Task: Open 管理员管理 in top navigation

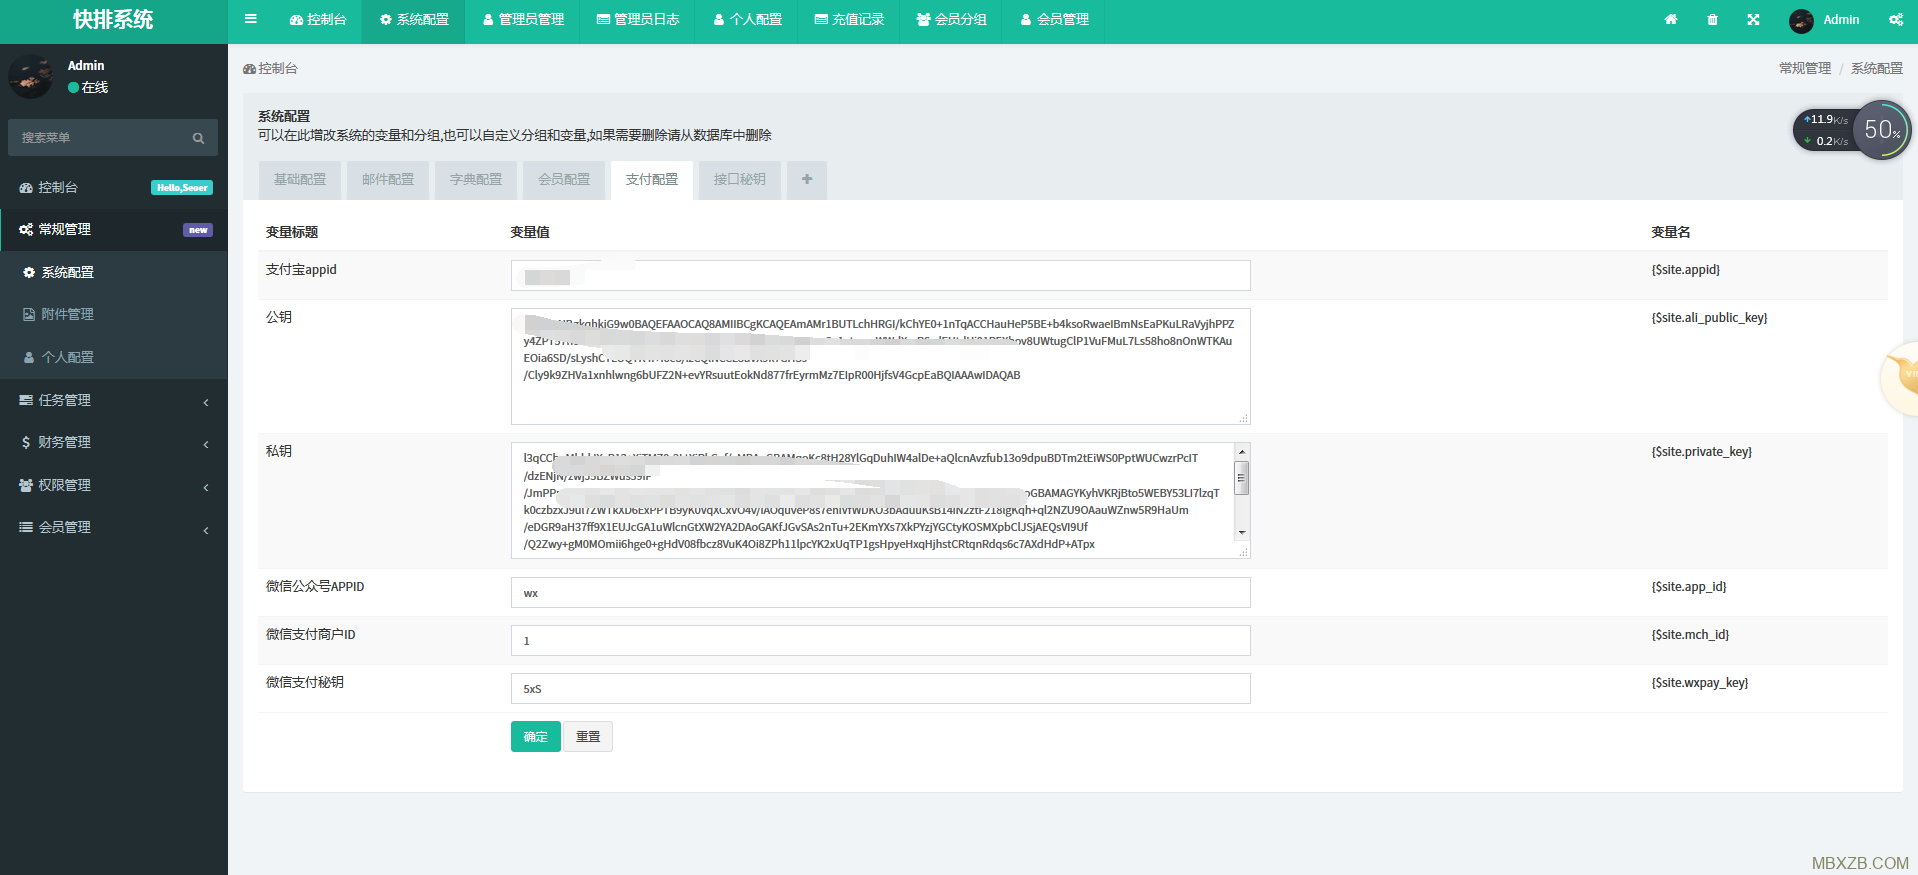Action: pos(523,19)
